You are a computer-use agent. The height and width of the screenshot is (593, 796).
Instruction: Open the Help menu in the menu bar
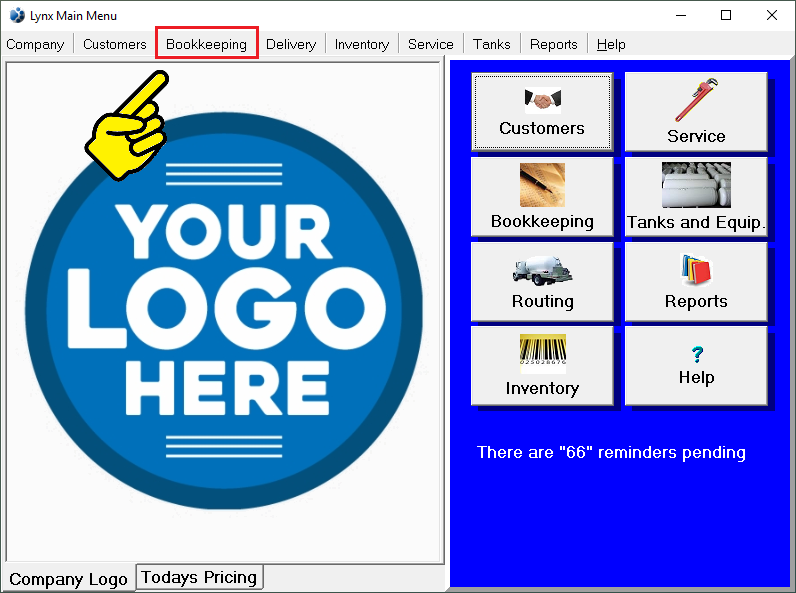click(x=611, y=45)
